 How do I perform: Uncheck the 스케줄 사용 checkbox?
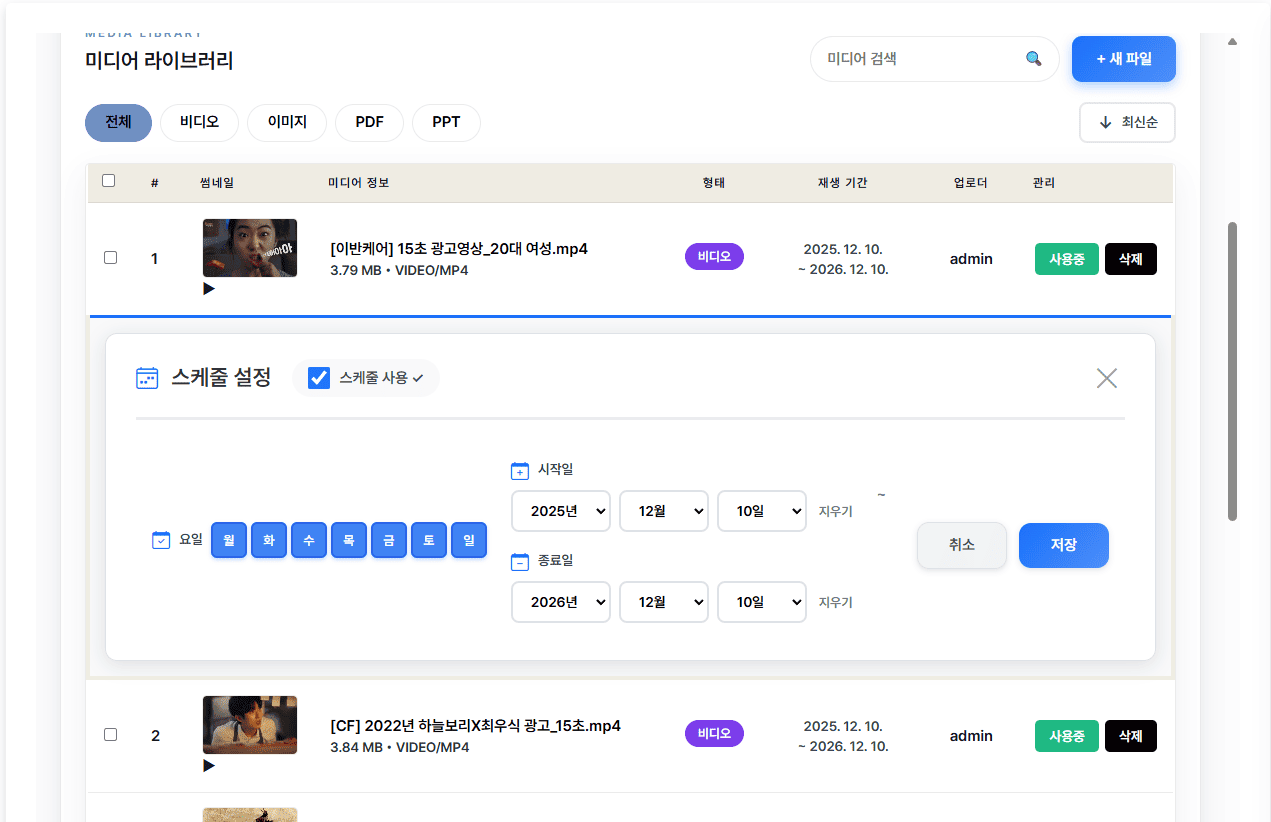point(319,378)
